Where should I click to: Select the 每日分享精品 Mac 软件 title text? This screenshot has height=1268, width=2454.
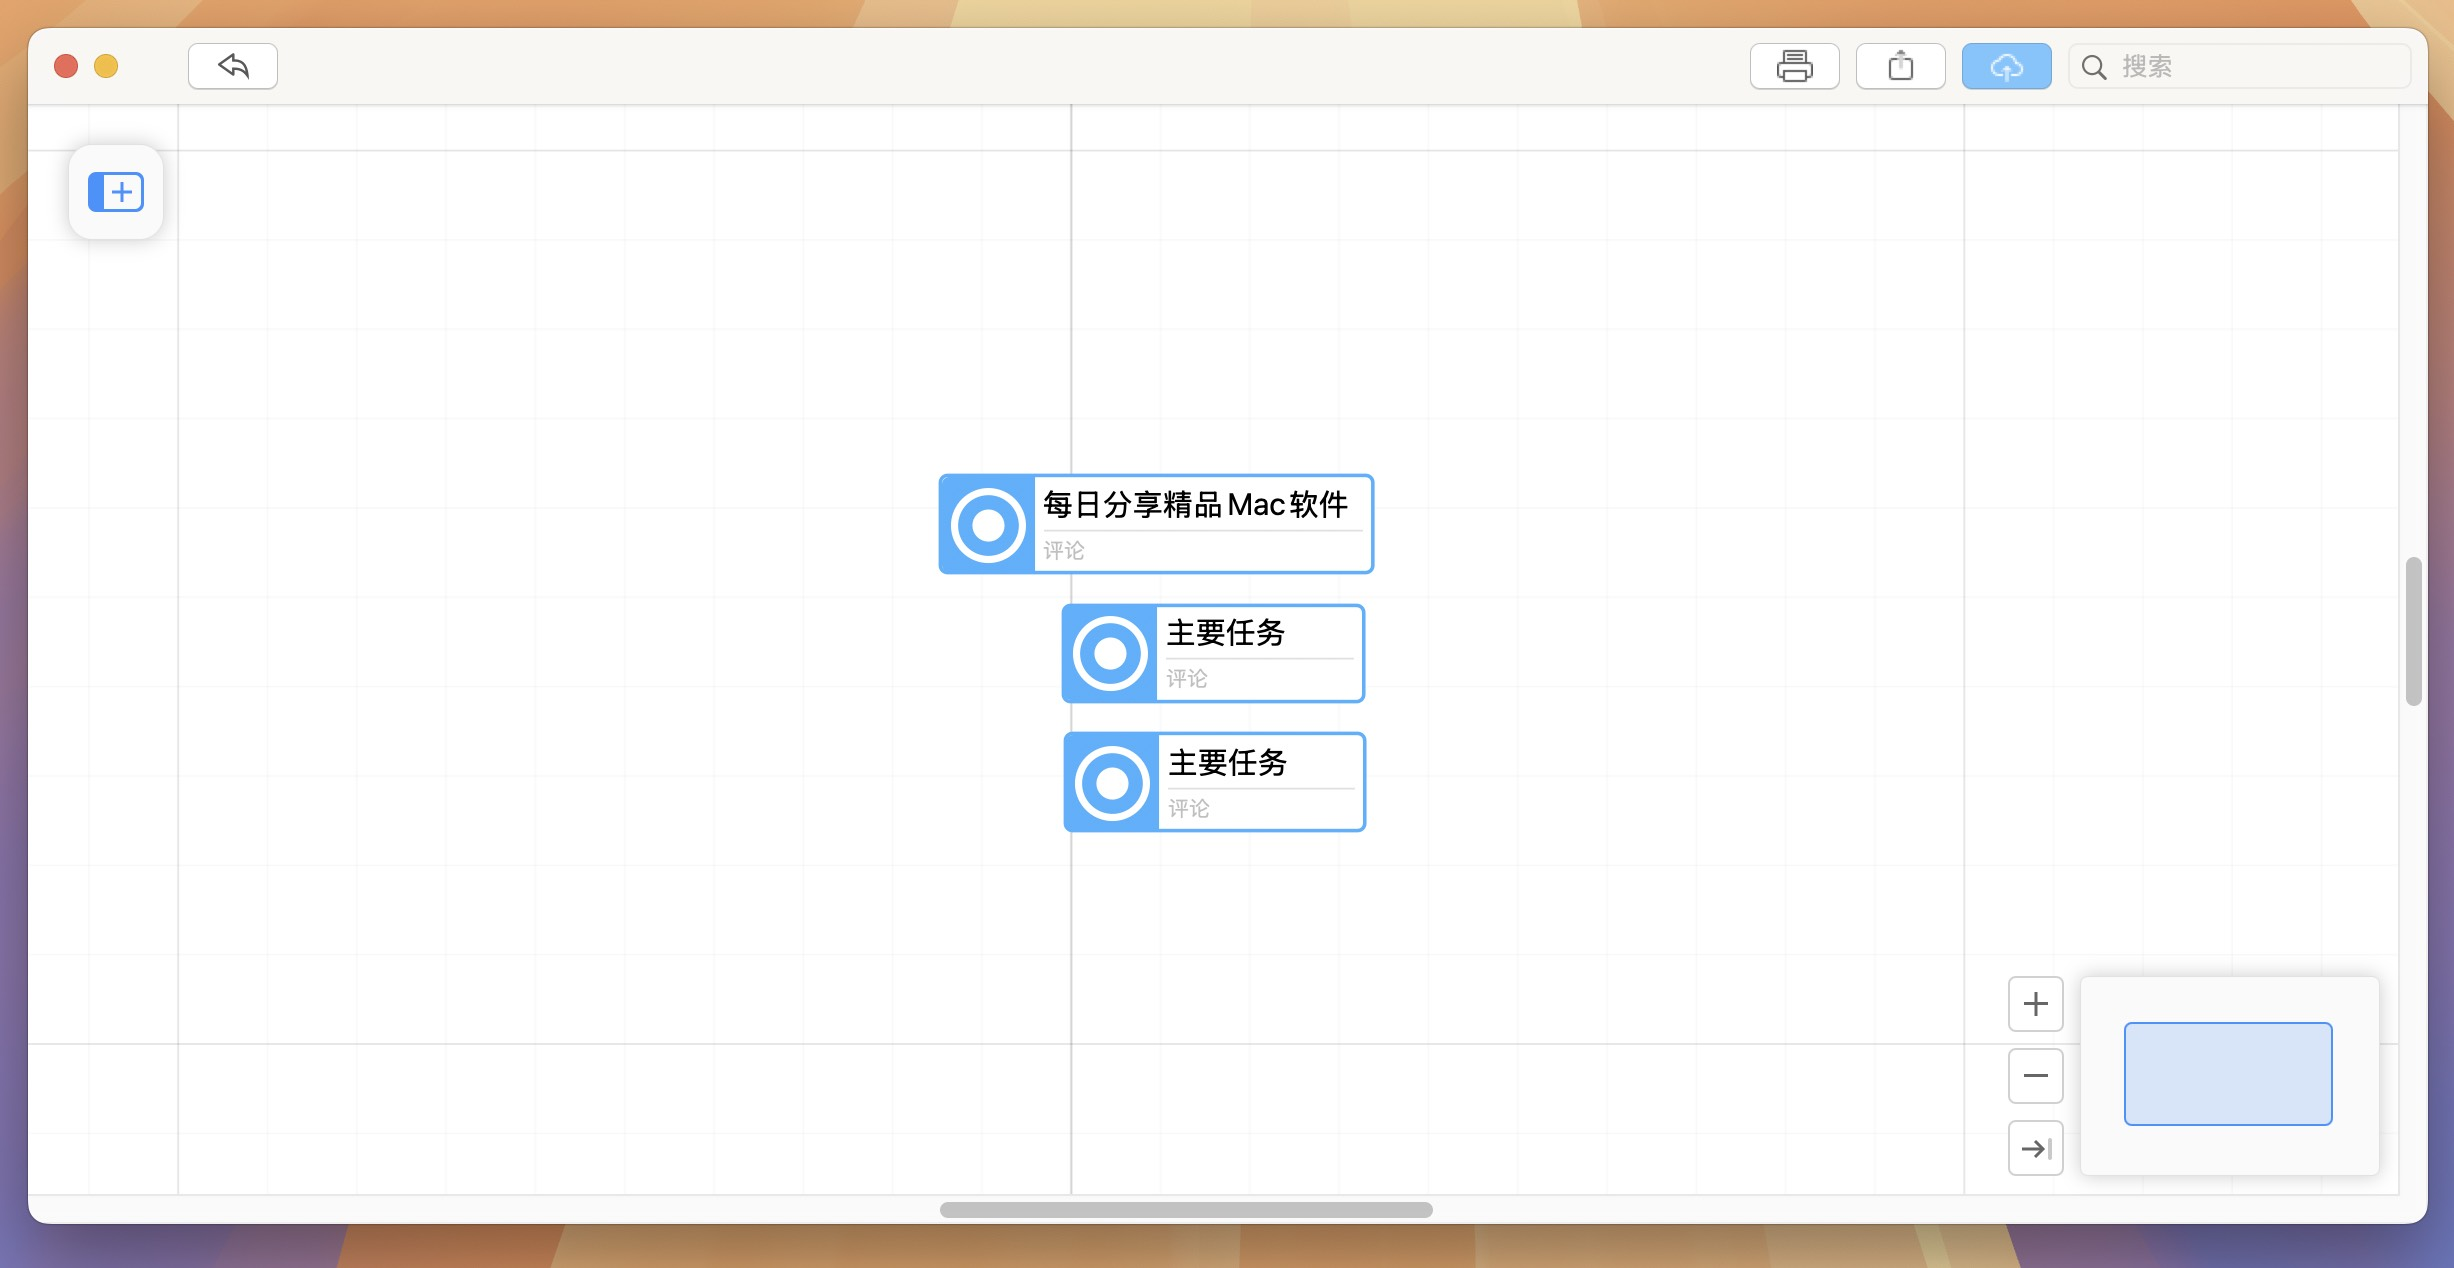pos(1196,505)
